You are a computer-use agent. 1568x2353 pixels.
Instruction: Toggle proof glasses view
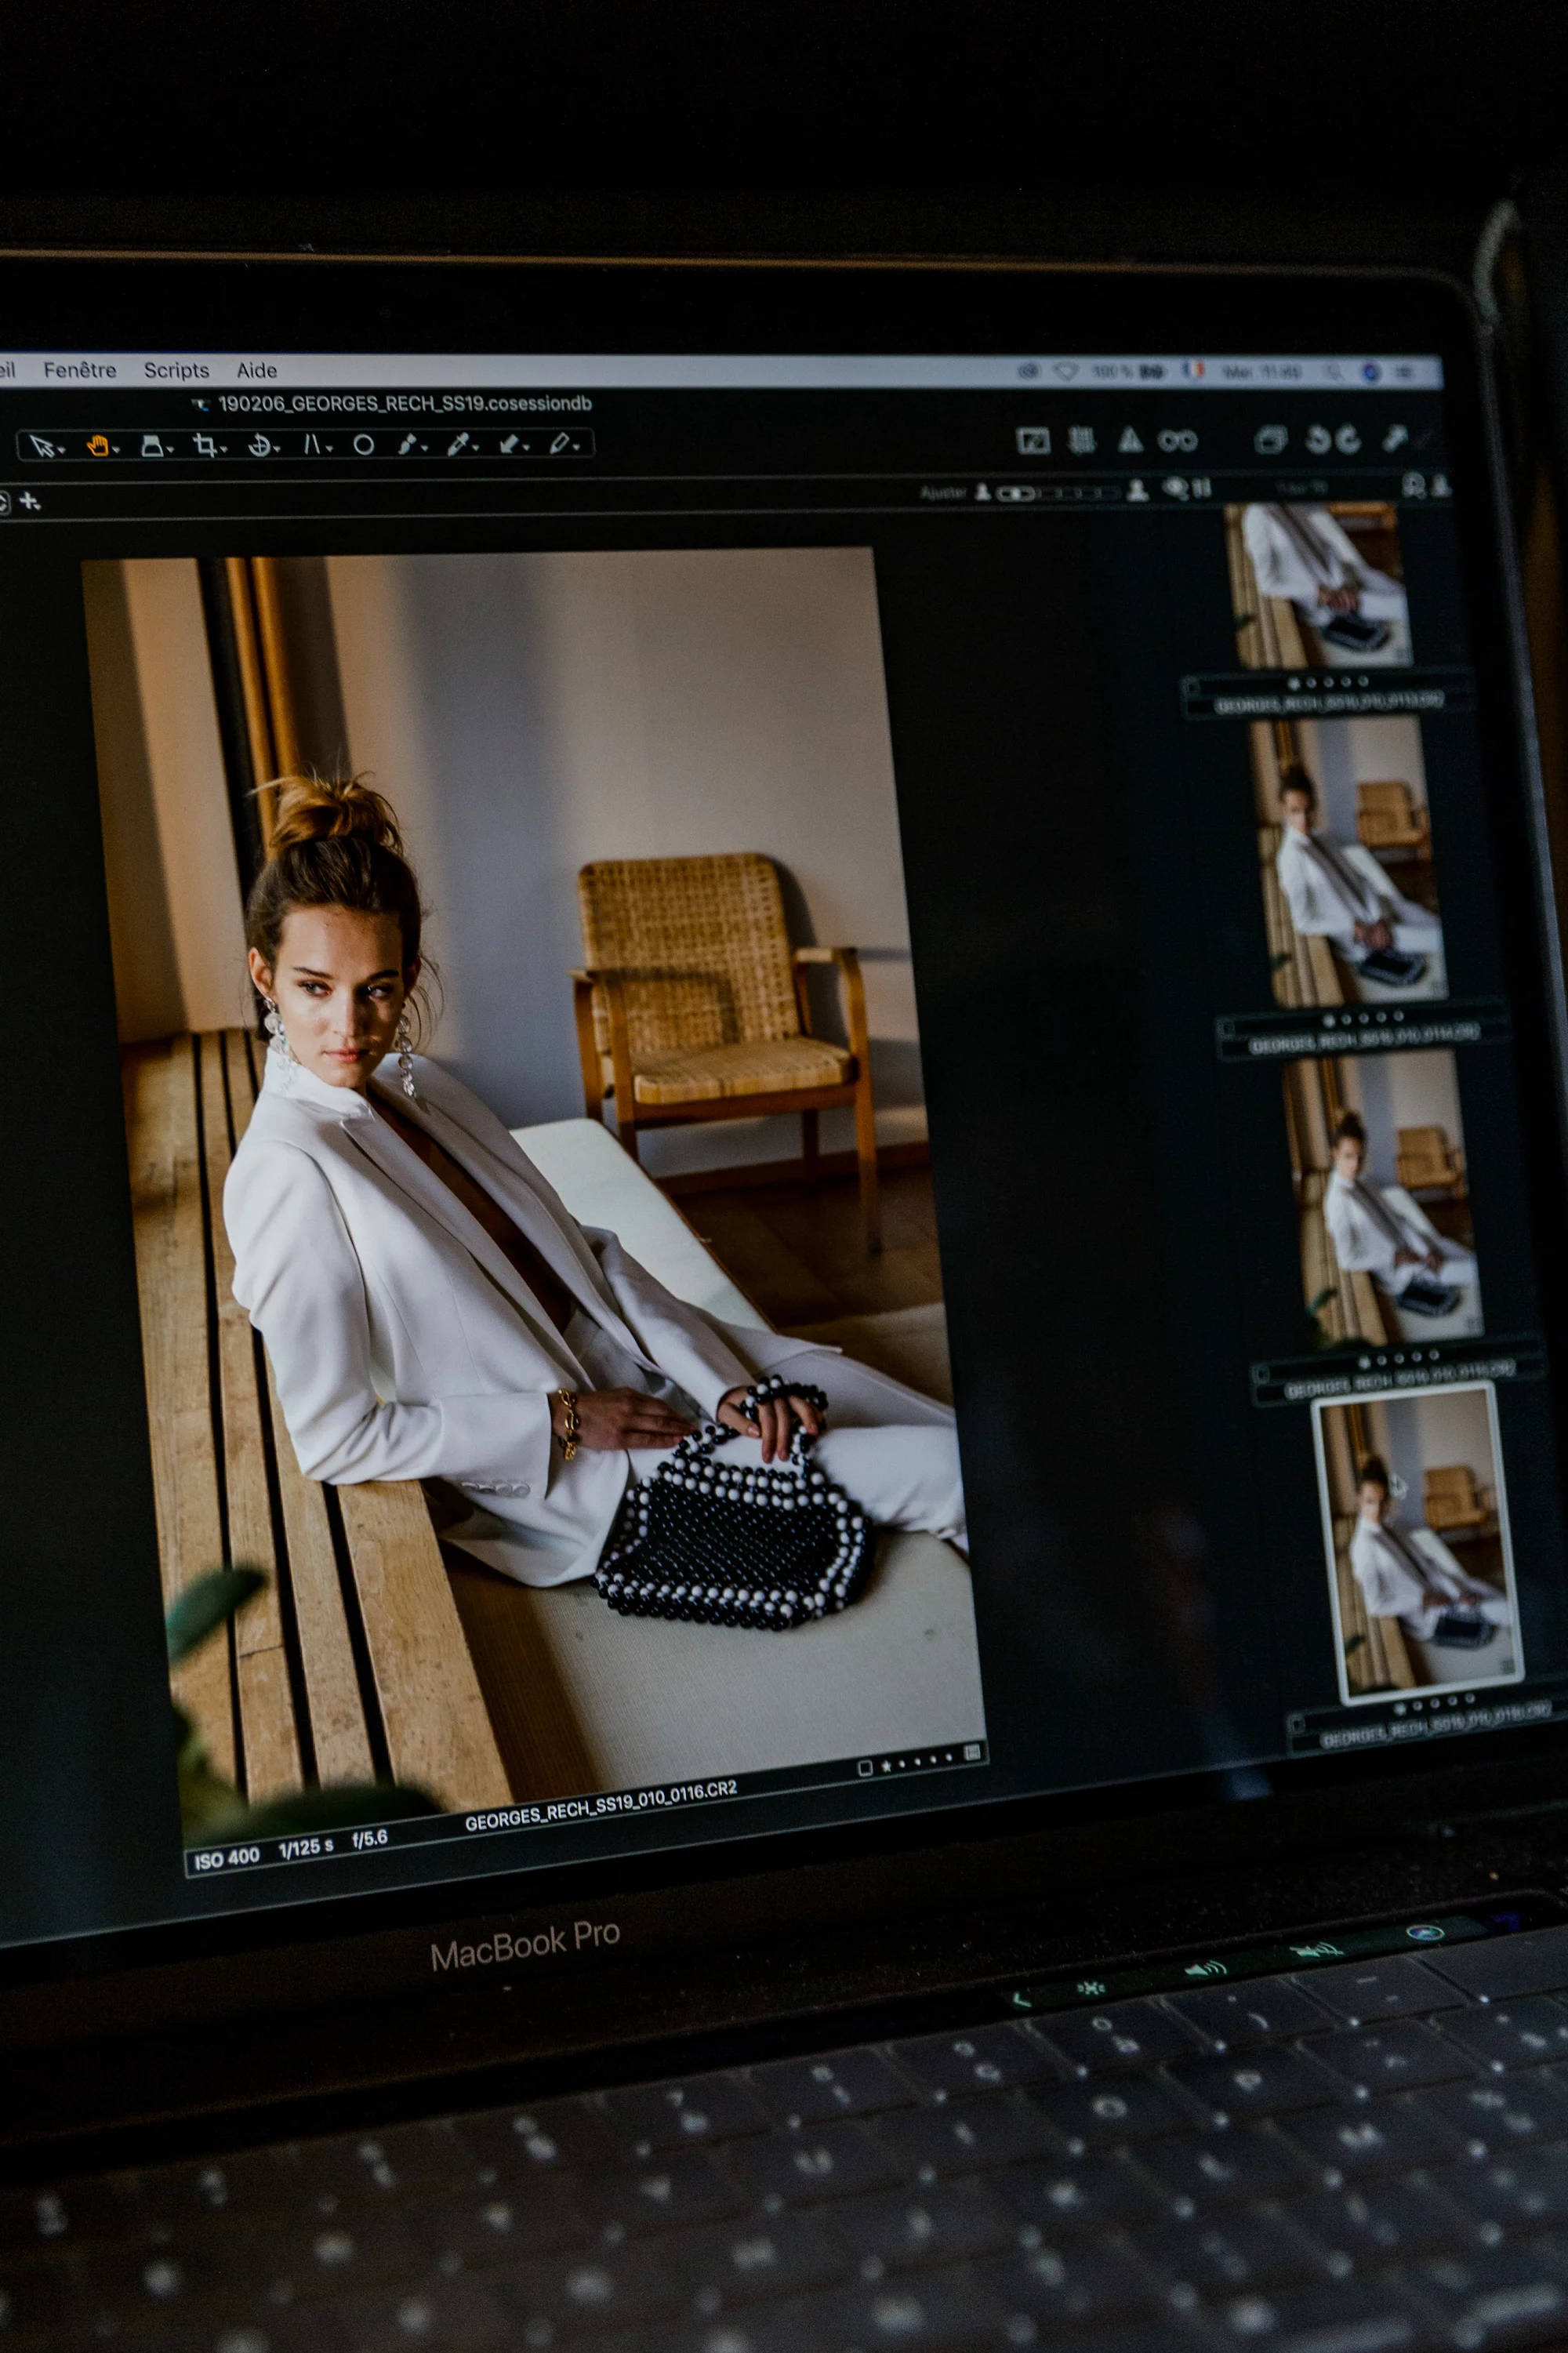click(1177, 440)
